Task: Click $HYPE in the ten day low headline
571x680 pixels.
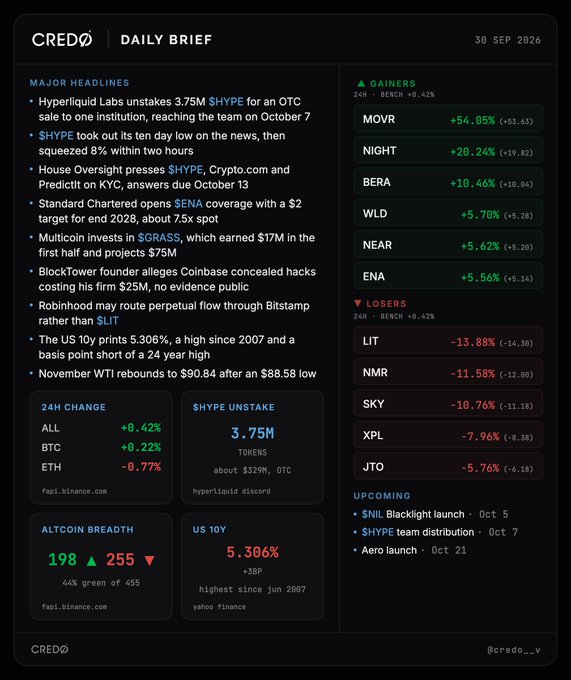Action: point(56,136)
